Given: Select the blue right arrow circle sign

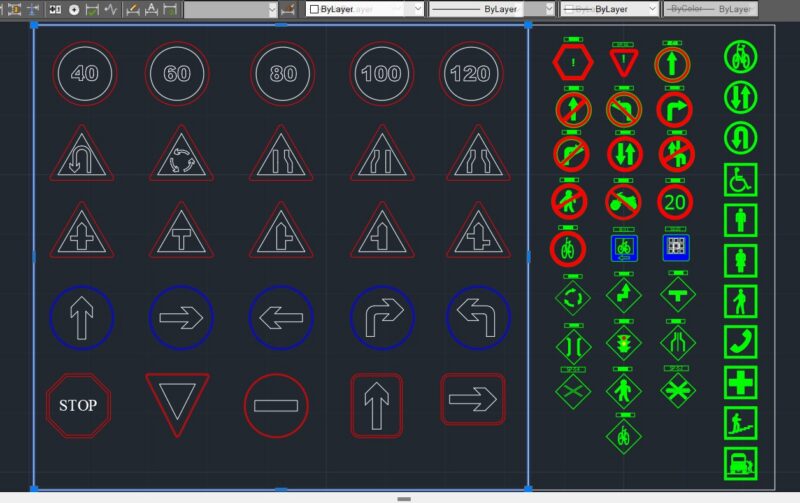Looking at the screenshot, I should pos(181,317).
